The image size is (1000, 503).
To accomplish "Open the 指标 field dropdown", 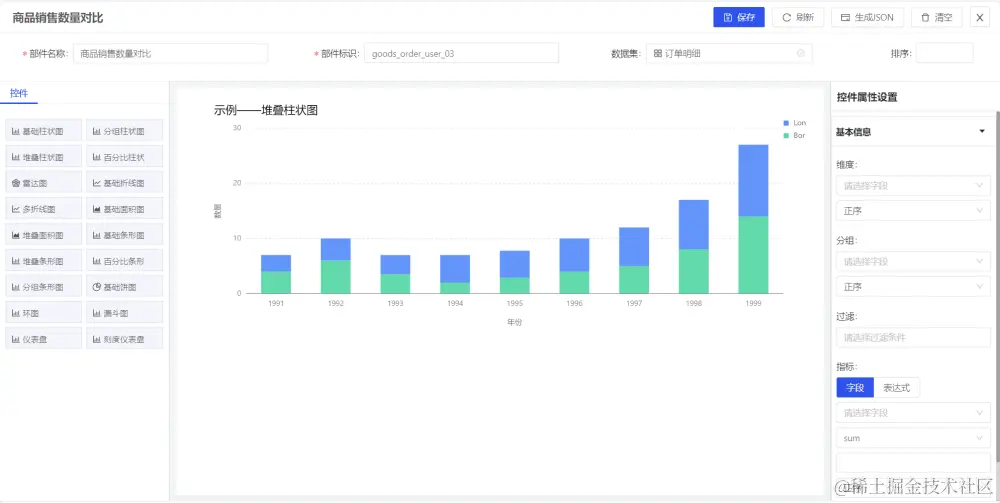I will (913, 413).
